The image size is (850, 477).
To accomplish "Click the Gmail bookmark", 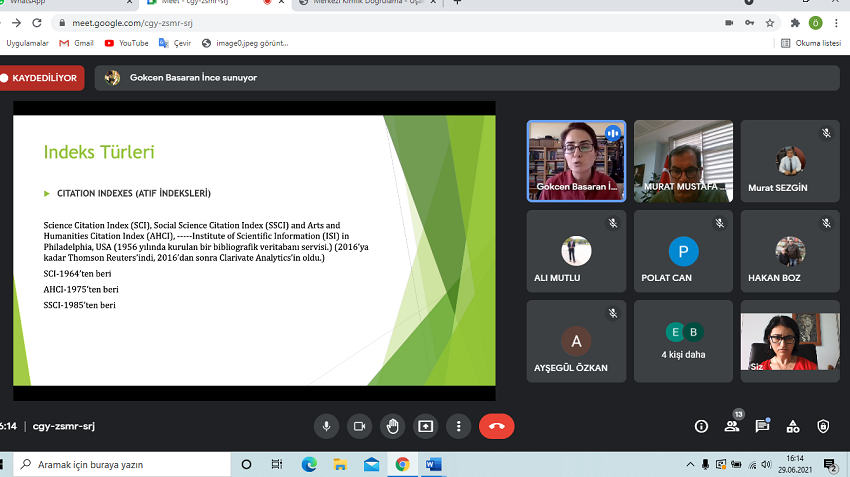I will click(76, 43).
